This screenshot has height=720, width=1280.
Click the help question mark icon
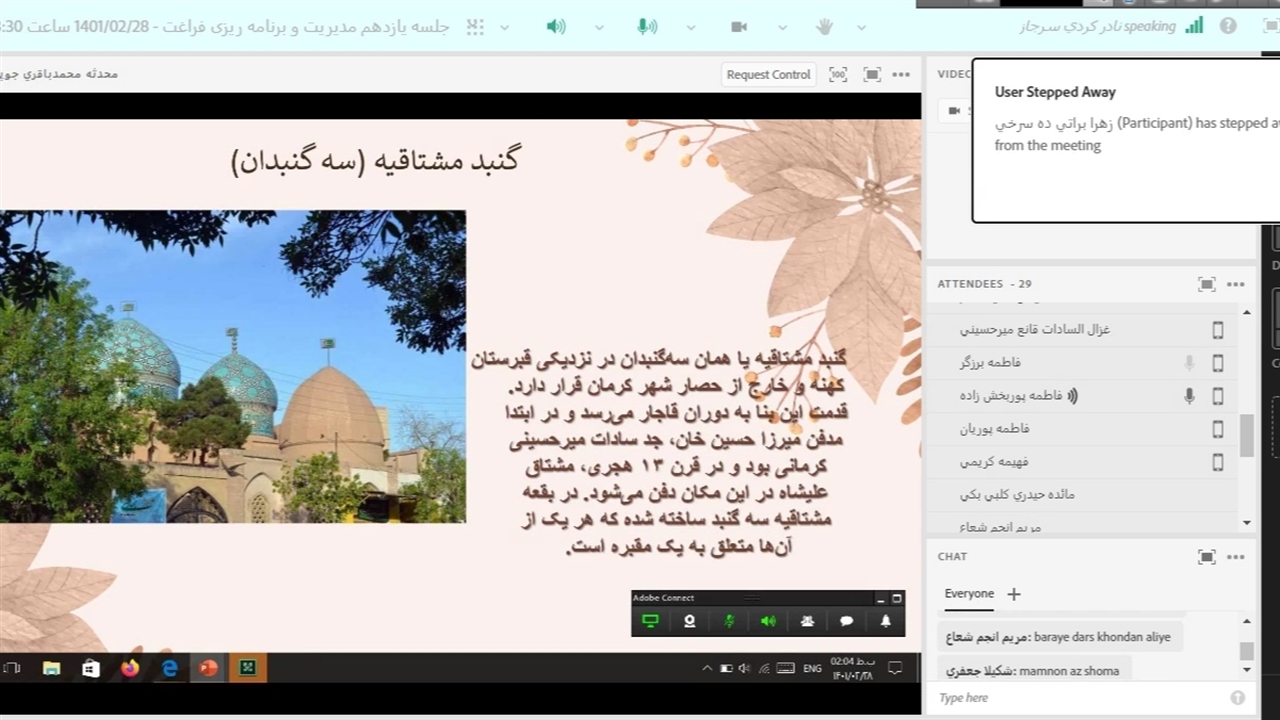tap(1228, 27)
